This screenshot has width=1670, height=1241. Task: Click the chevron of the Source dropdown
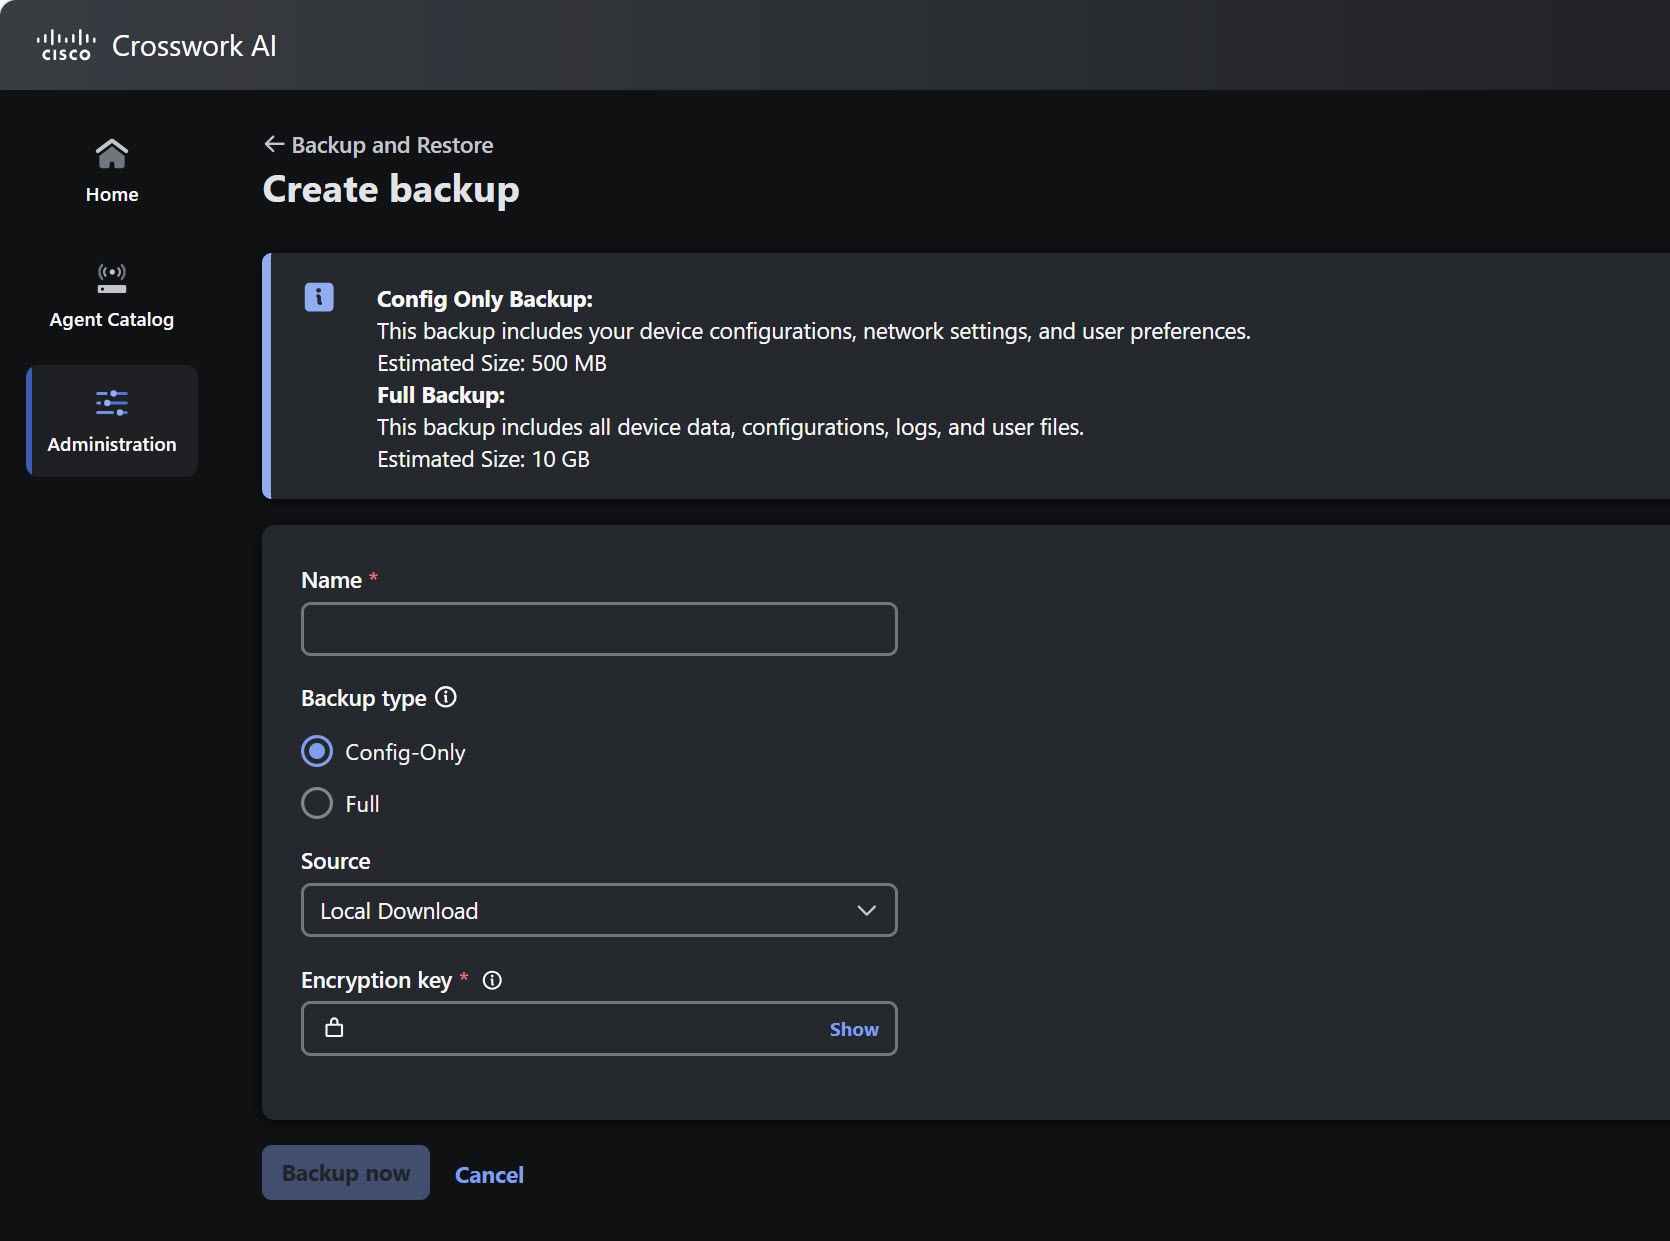point(867,910)
